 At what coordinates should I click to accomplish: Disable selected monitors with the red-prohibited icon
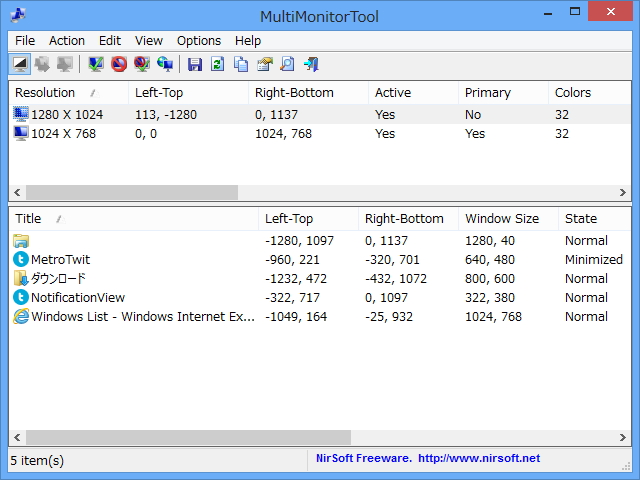119,64
